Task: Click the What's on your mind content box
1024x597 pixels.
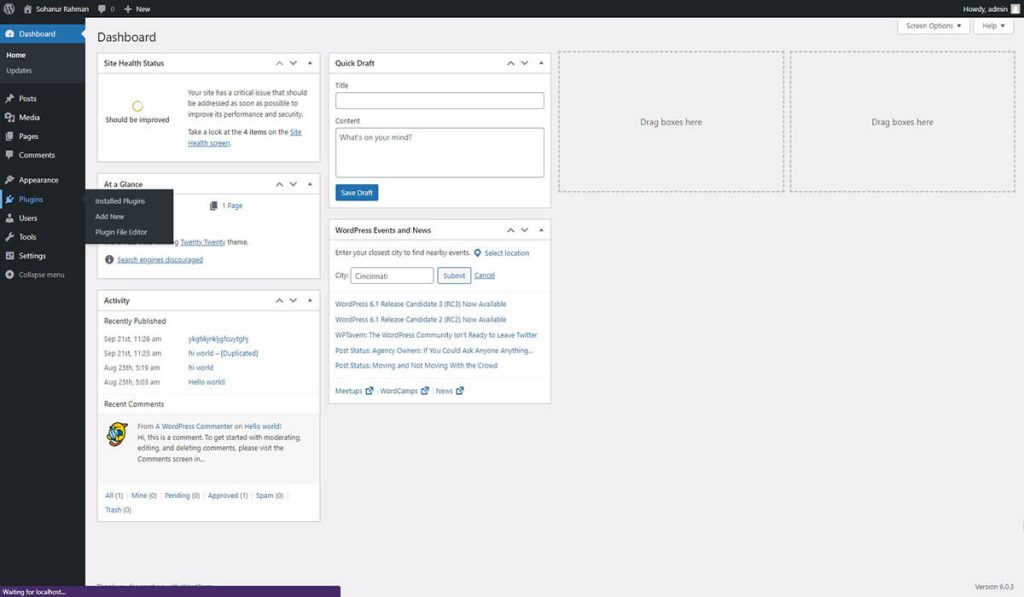Action: coord(440,153)
